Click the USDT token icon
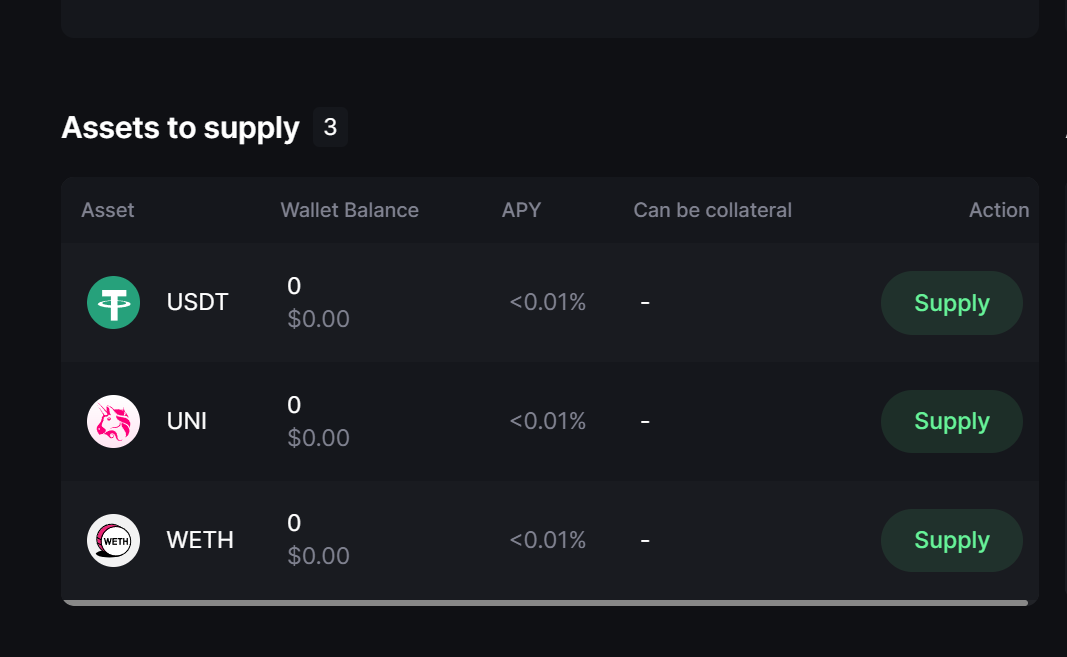This screenshot has height=657, width=1067. [113, 302]
